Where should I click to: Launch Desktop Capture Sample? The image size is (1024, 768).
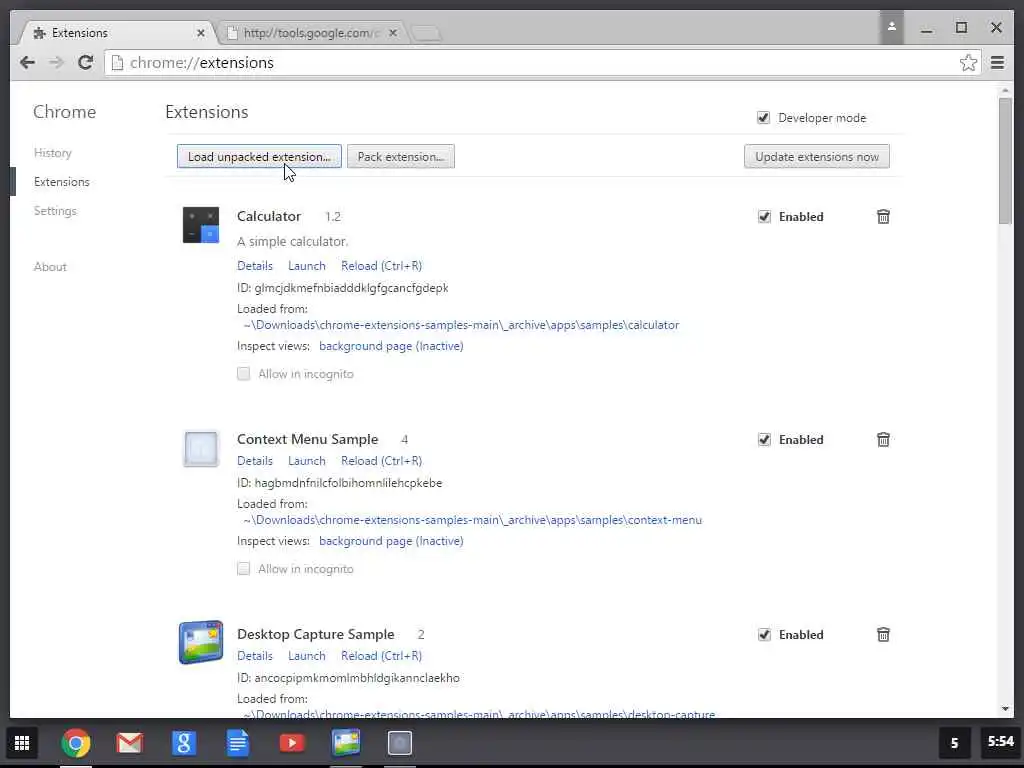pos(306,656)
